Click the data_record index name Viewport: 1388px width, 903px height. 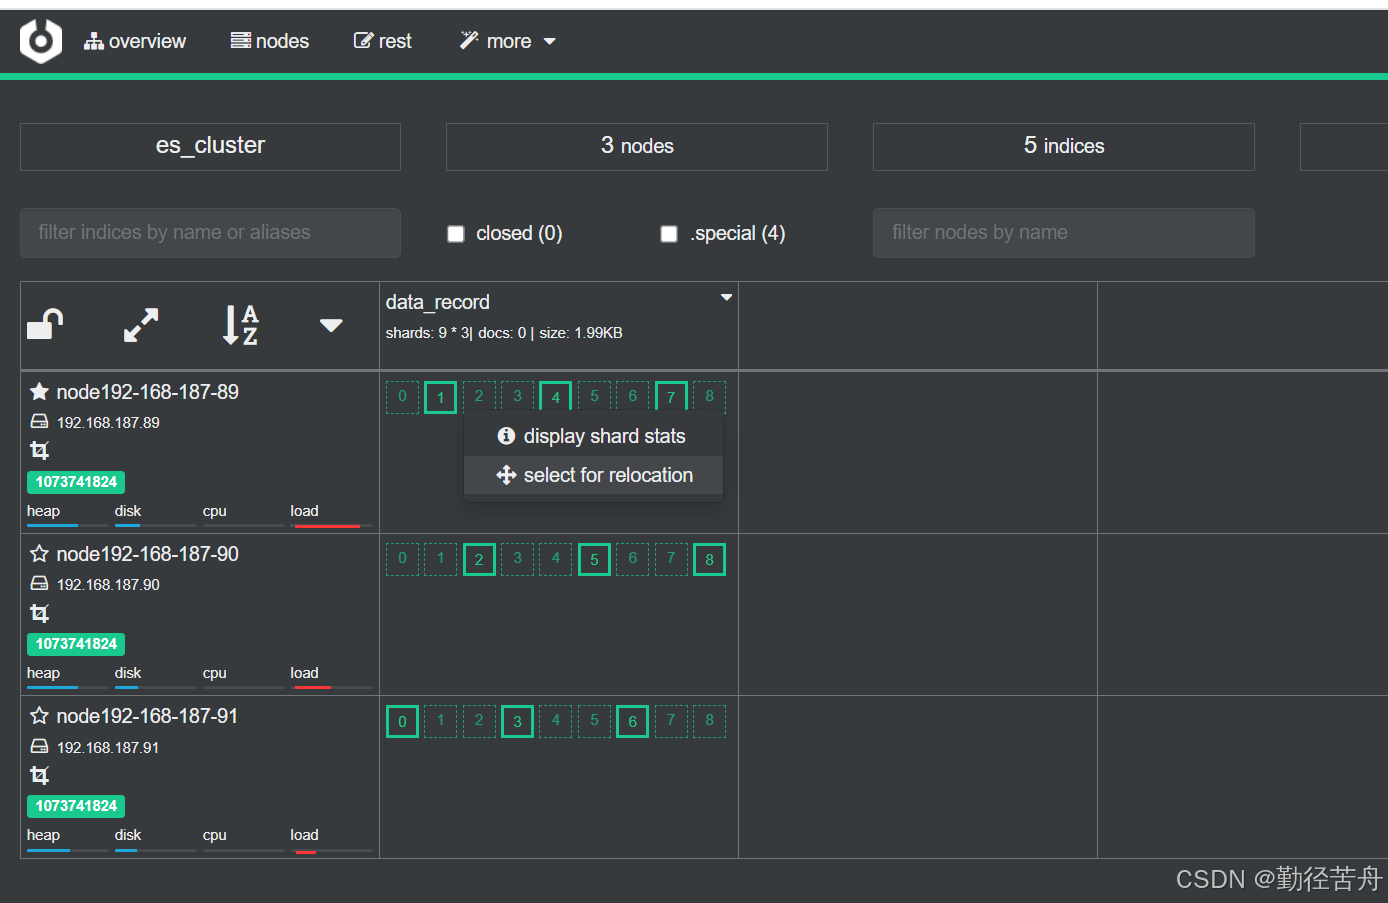click(438, 302)
